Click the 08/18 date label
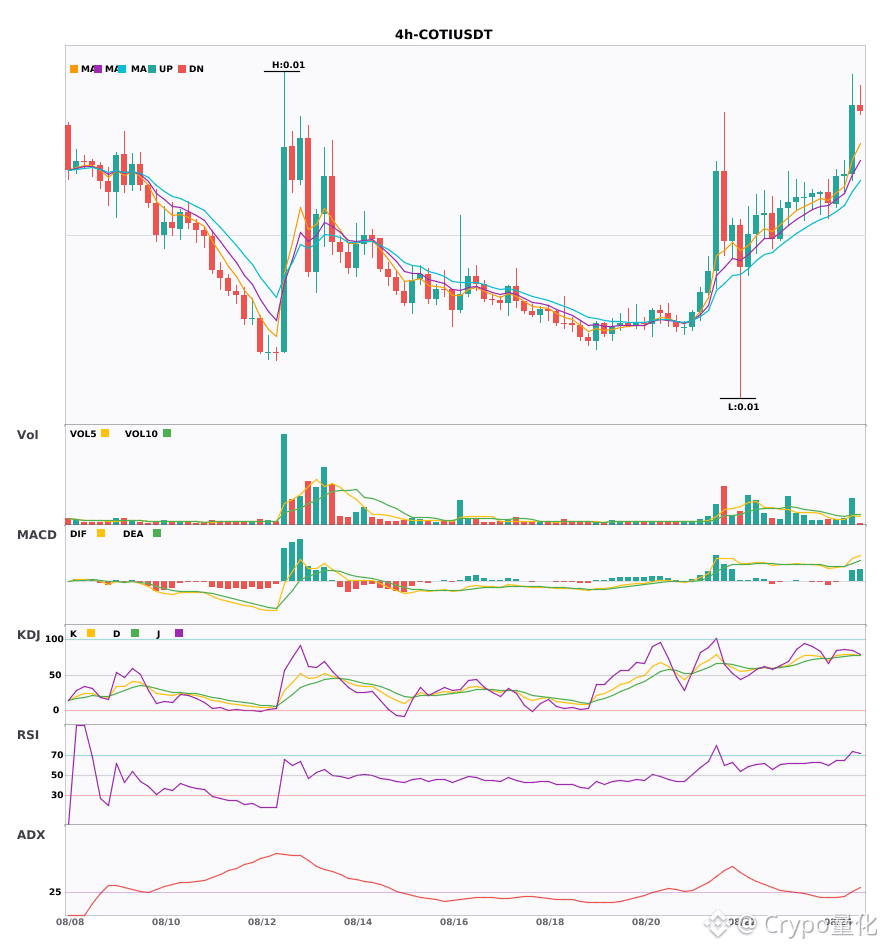885x950 pixels. pos(550,922)
